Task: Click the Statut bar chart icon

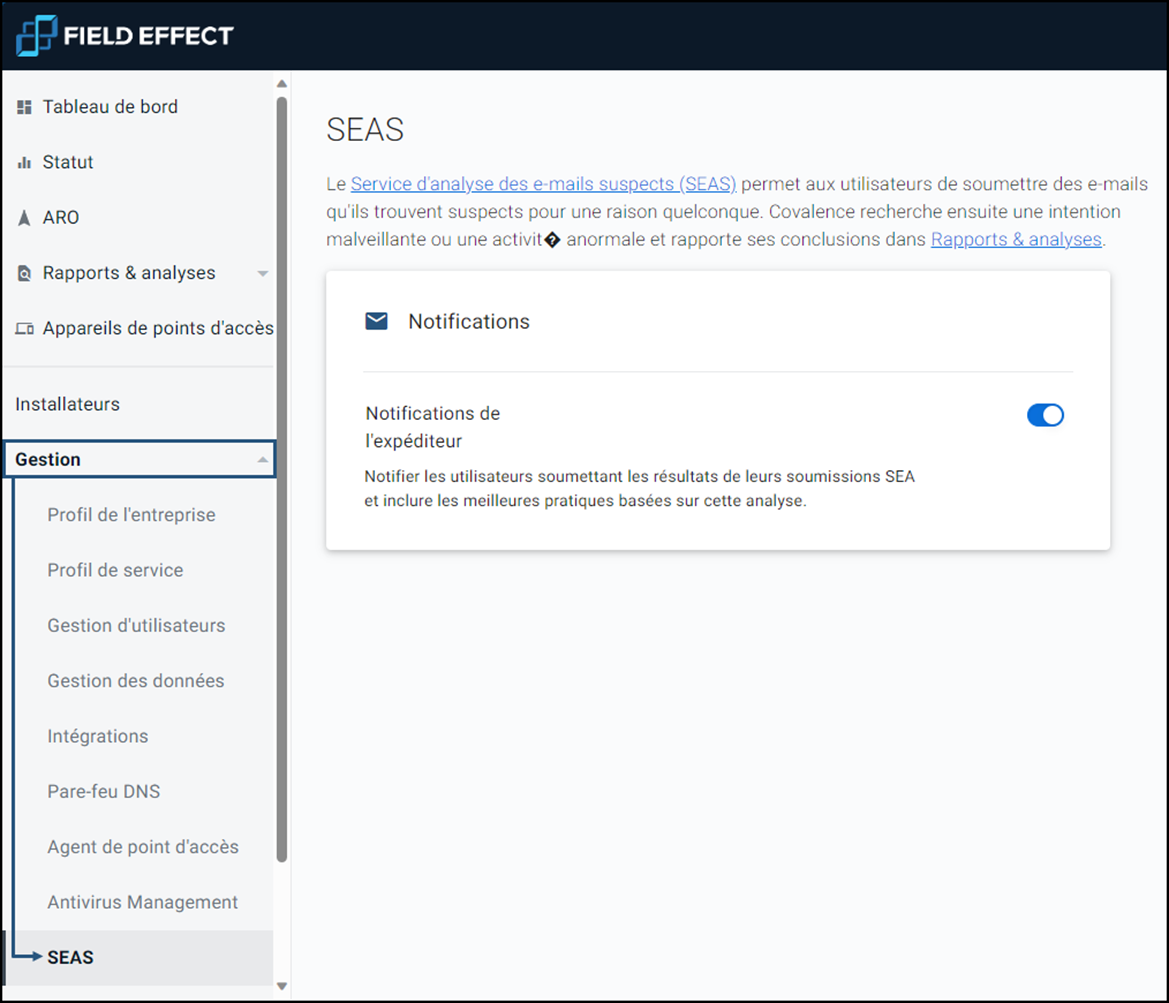Action: pyautogui.click(x=25, y=163)
